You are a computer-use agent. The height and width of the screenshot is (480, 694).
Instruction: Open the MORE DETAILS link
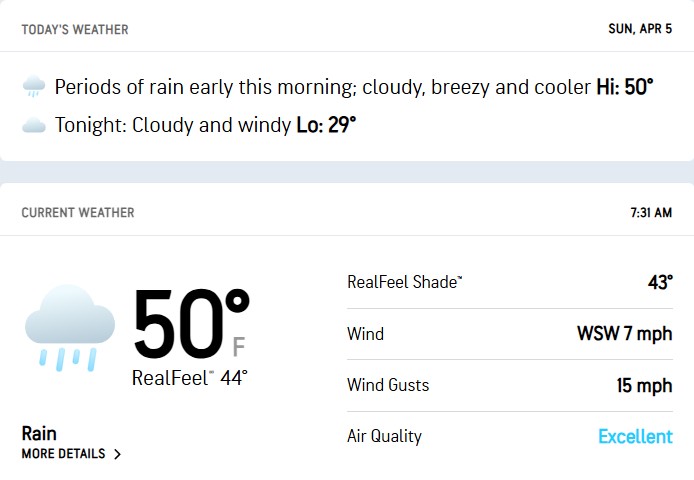(63, 454)
